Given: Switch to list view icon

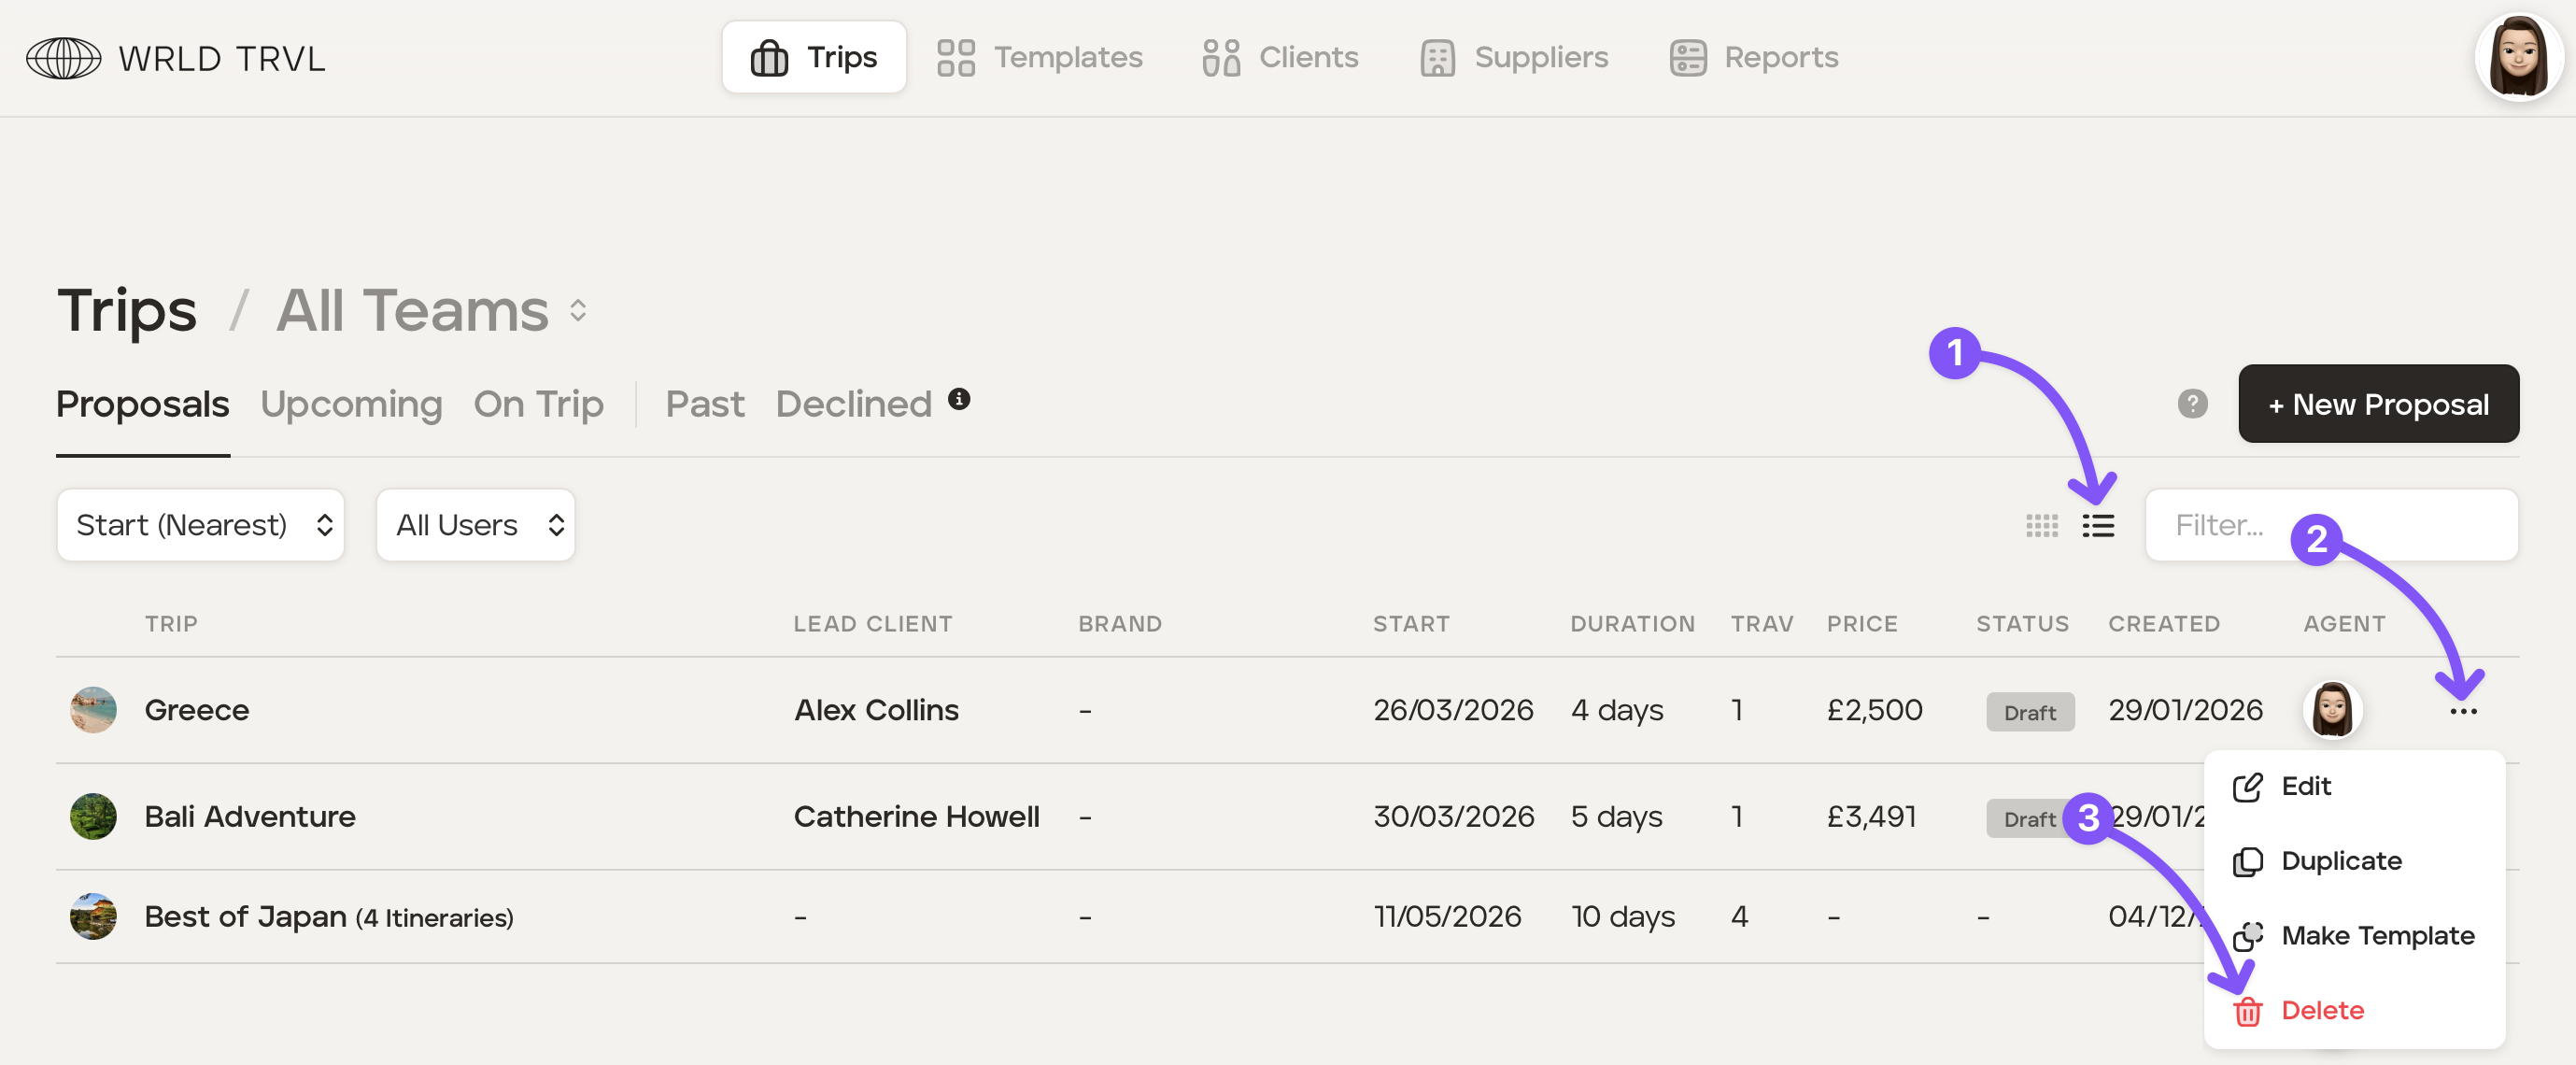Looking at the screenshot, I should (2097, 525).
